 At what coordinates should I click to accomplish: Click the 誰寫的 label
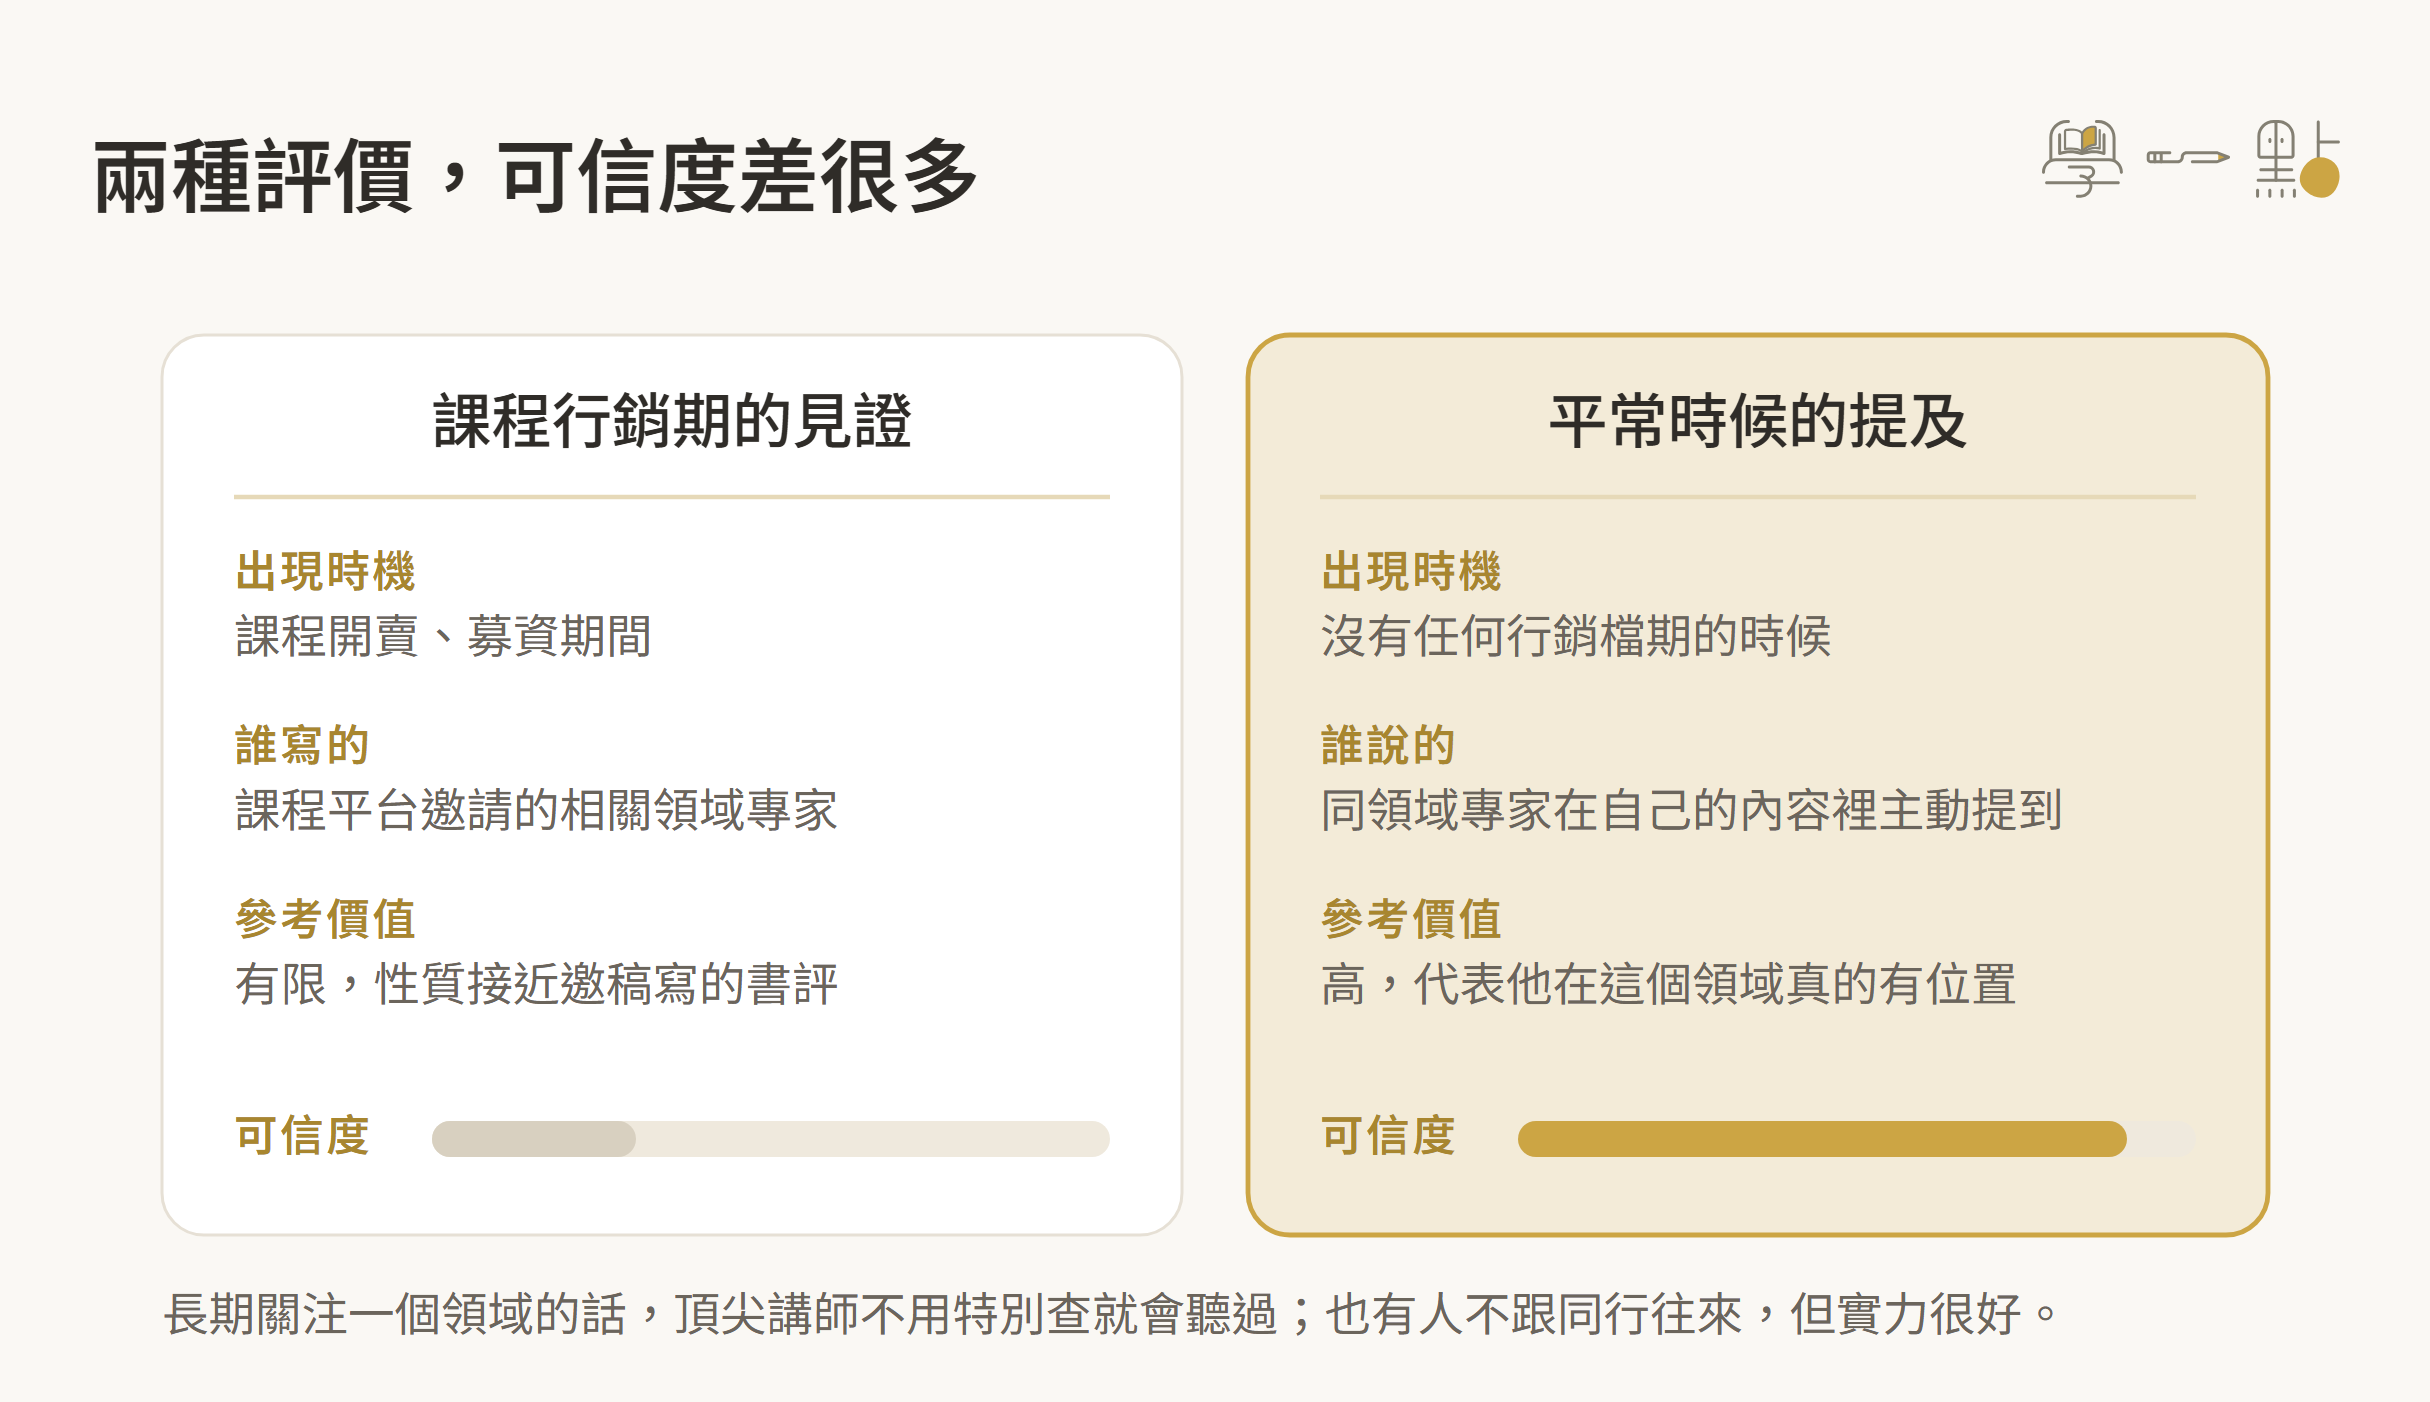[x=302, y=745]
